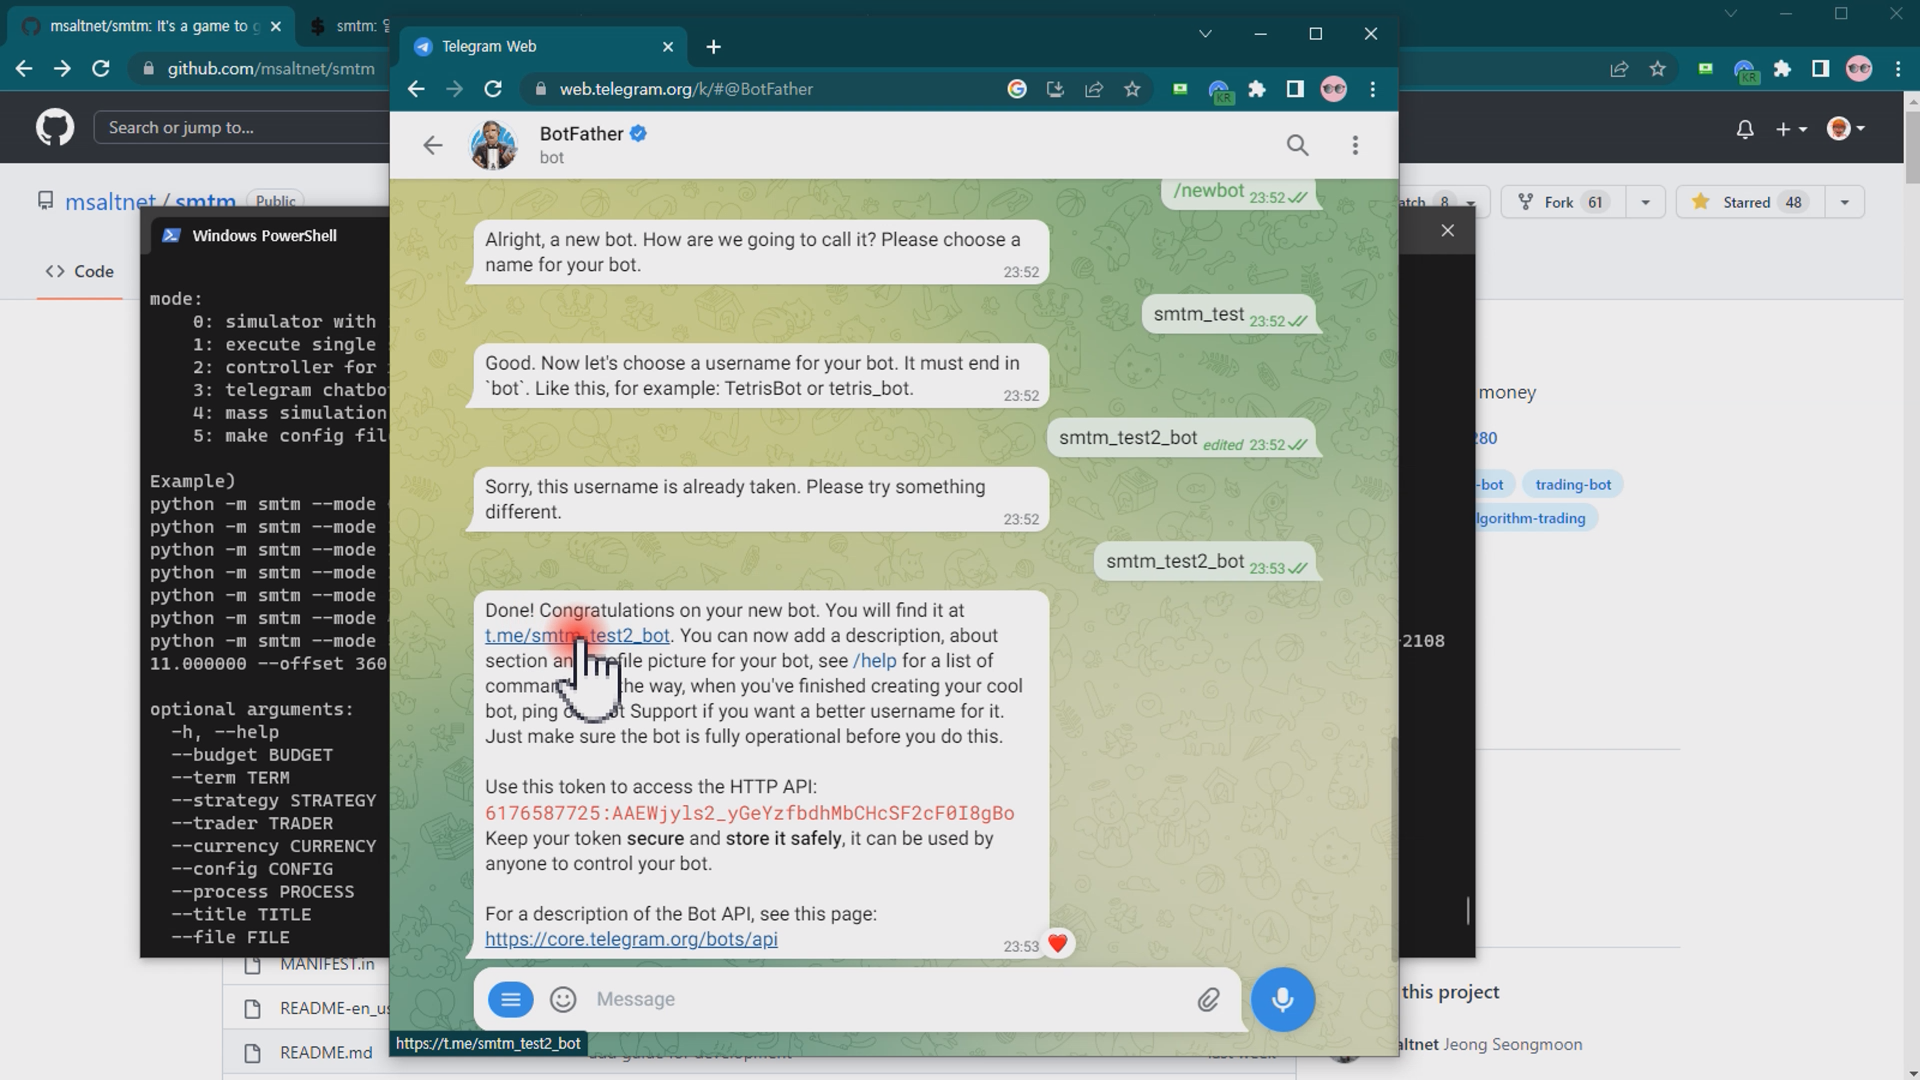
Task: Switch to msaltnet/smtm GitHub tab
Action: pos(150,26)
